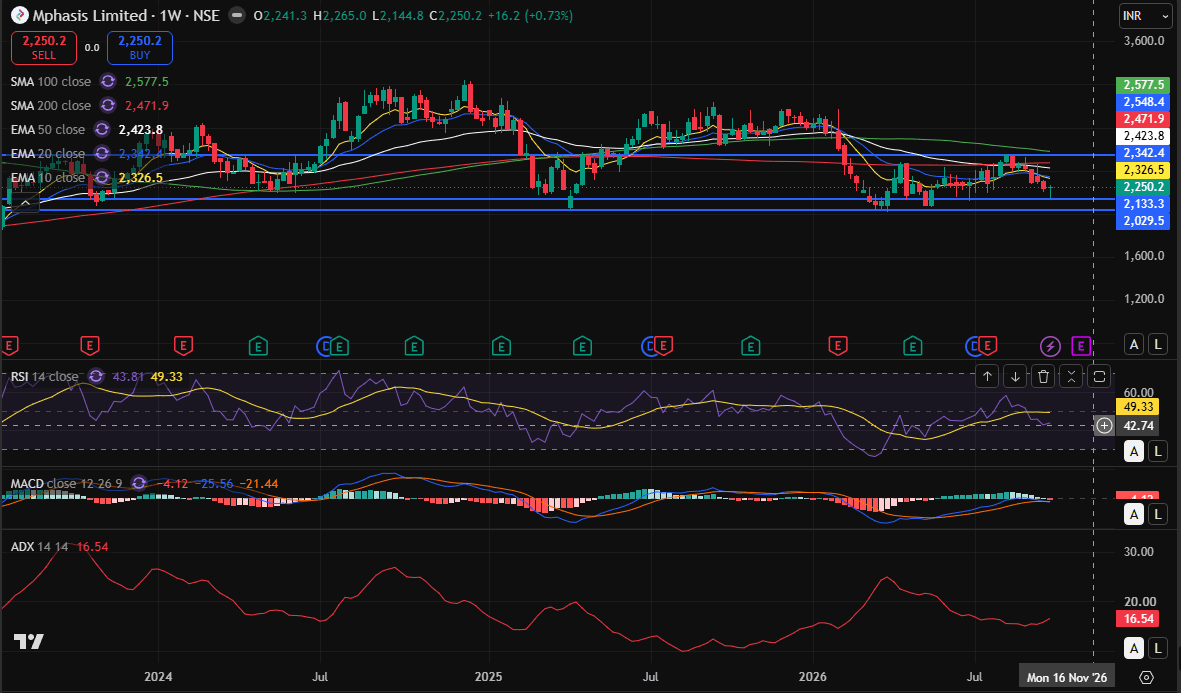
Task: Move the RSI pane up with the up-arrow
Action: pyautogui.click(x=987, y=376)
